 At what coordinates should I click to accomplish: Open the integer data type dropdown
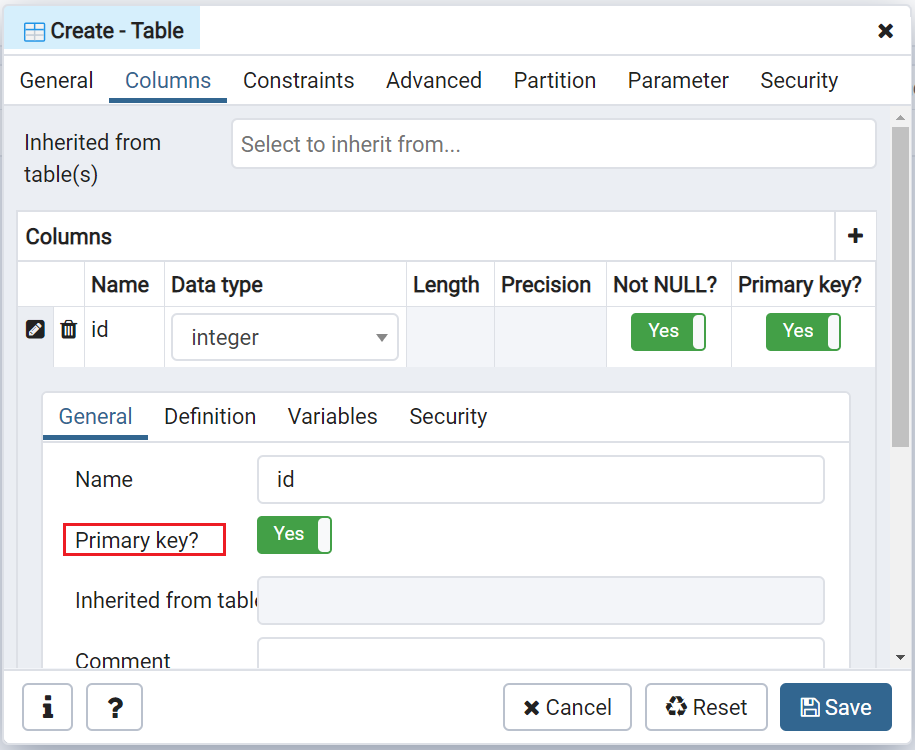click(285, 338)
